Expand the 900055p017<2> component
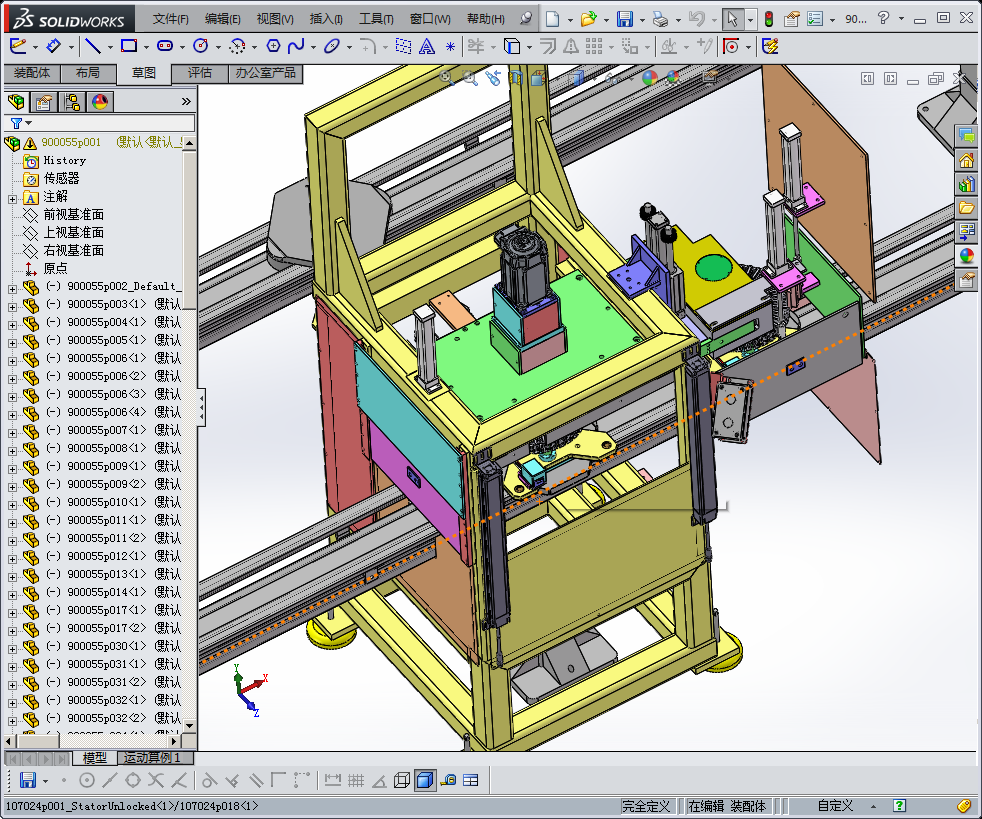The height and width of the screenshot is (819, 982). point(13,631)
